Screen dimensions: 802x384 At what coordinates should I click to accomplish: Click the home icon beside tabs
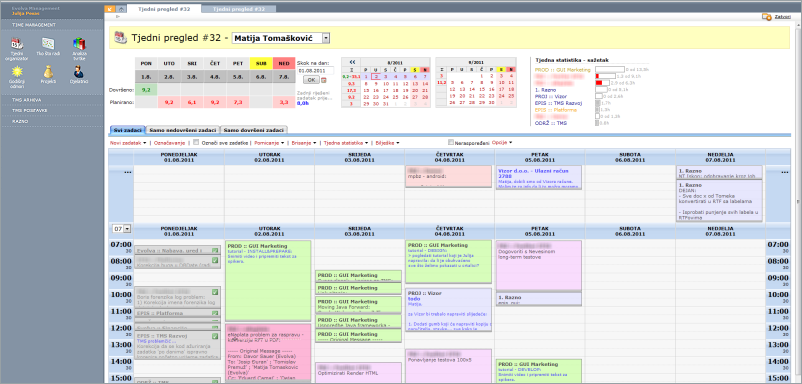pyautogui.click(x=121, y=9)
